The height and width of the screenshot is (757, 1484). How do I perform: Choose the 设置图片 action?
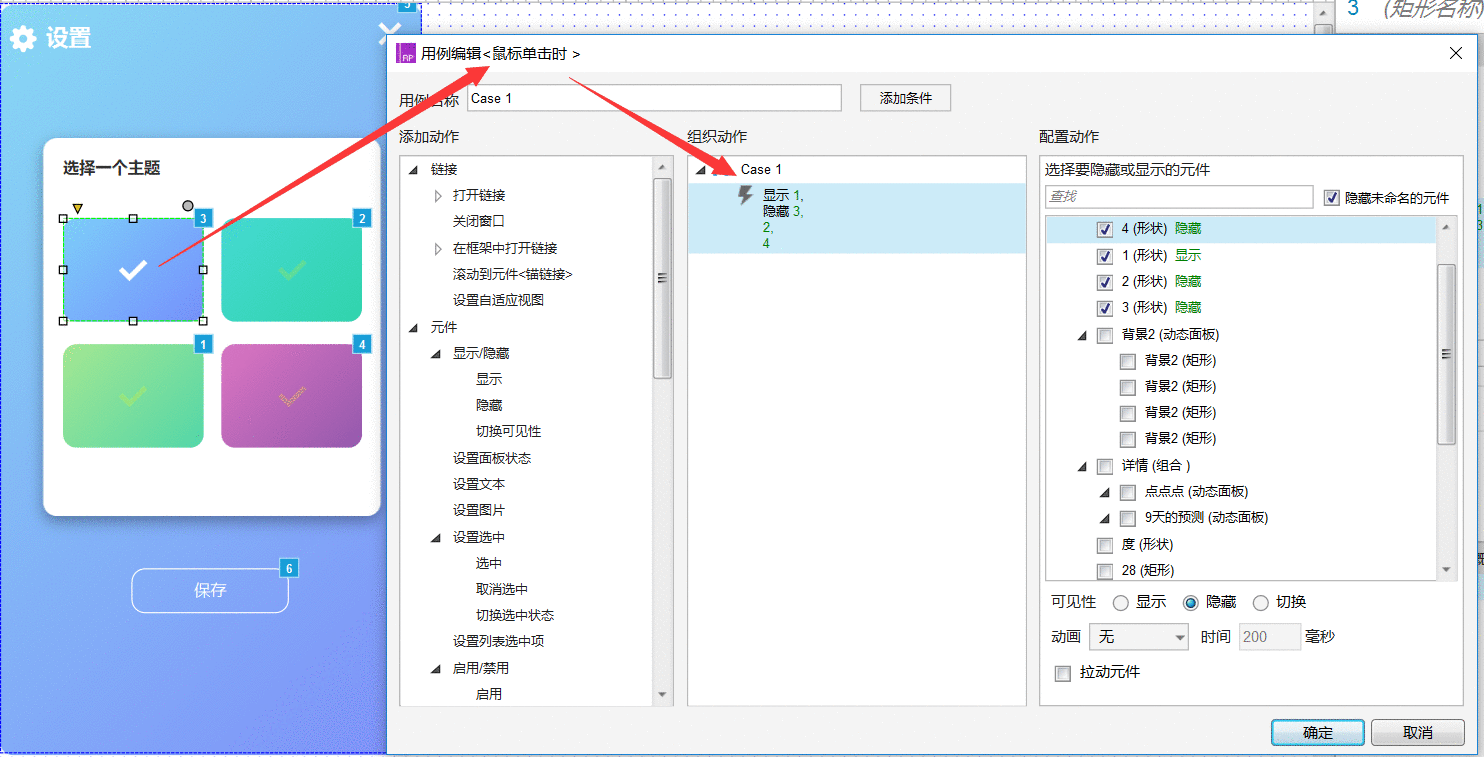pos(479,510)
